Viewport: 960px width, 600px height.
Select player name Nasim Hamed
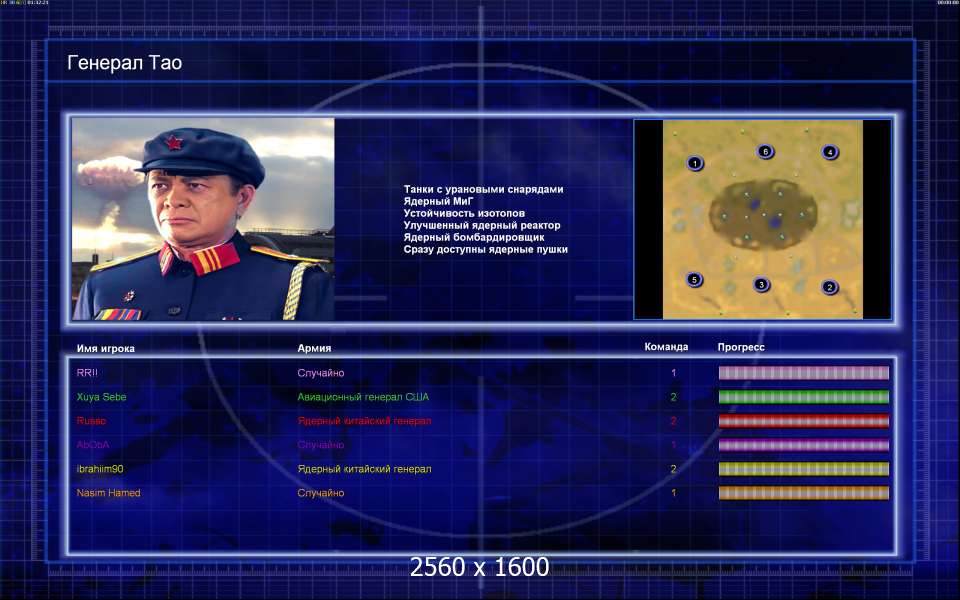point(108,493)
